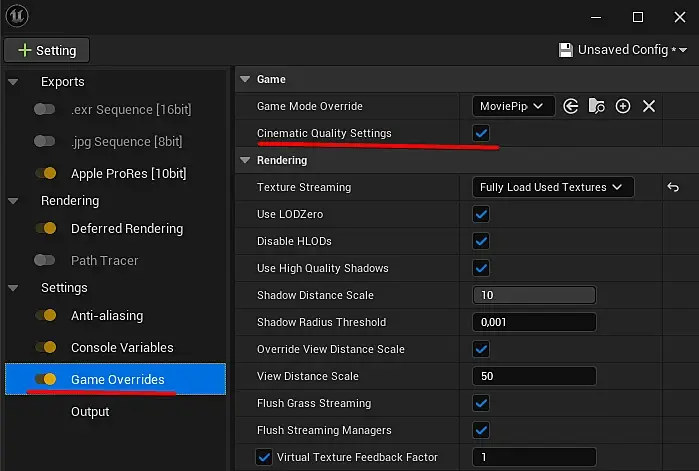Reset Texture Streaming to default value
This screenshot has height=471, width=699.
point(673,187)
